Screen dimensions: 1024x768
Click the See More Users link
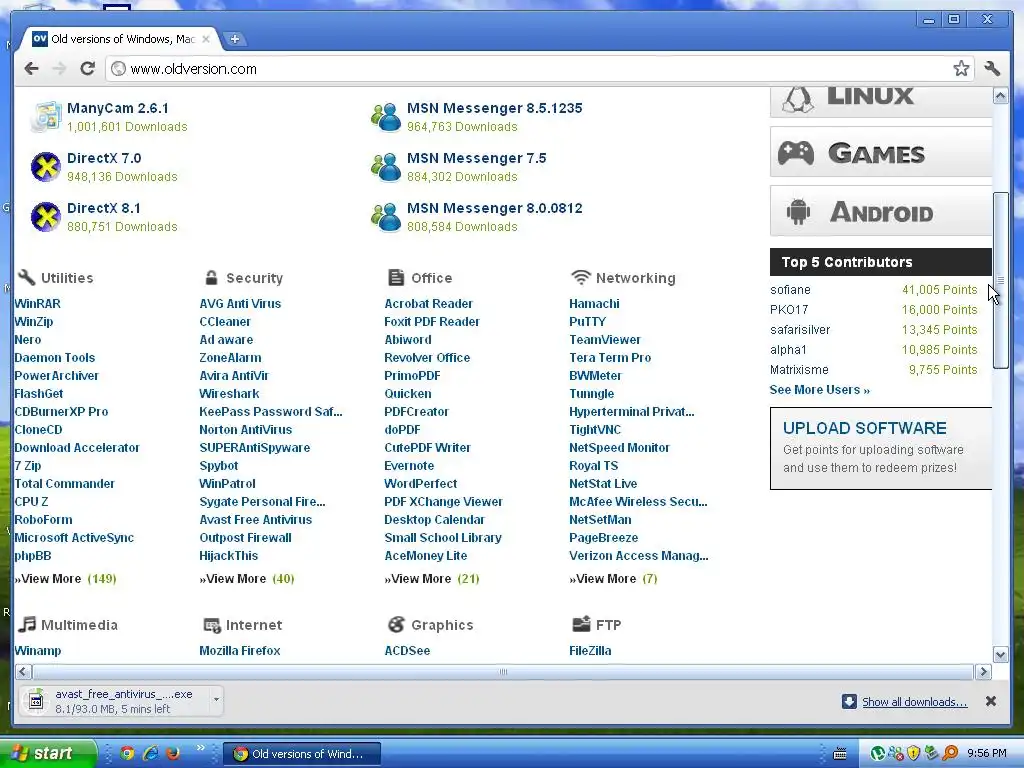[820, 390]
